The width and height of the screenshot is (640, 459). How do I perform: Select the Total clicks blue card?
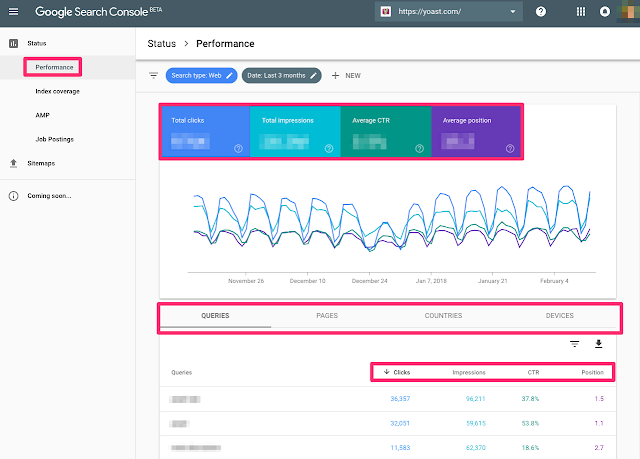point(204,132)
